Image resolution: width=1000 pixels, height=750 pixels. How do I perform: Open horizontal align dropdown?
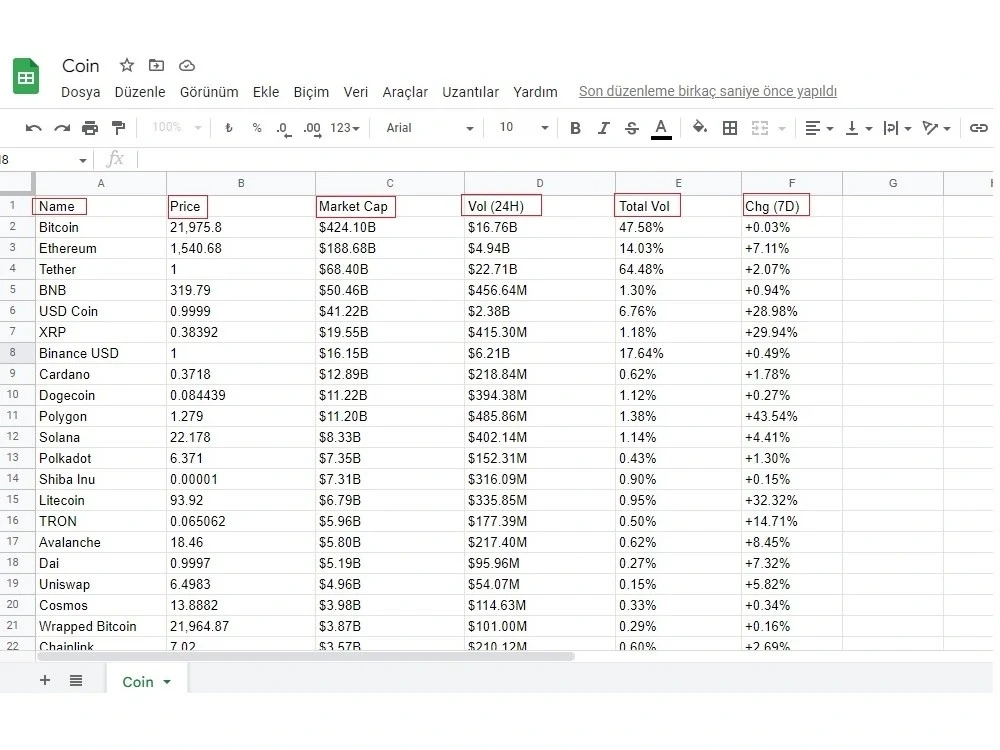(820, 128)
